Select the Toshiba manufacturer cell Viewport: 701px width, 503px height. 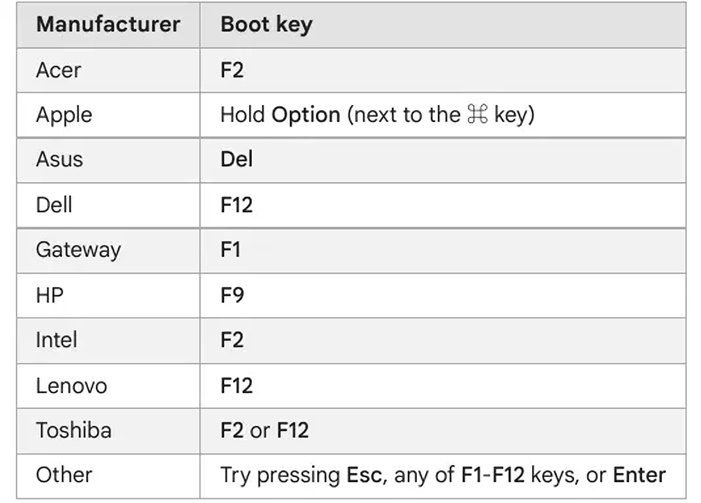pyautogui.click(x=108, y=431)
